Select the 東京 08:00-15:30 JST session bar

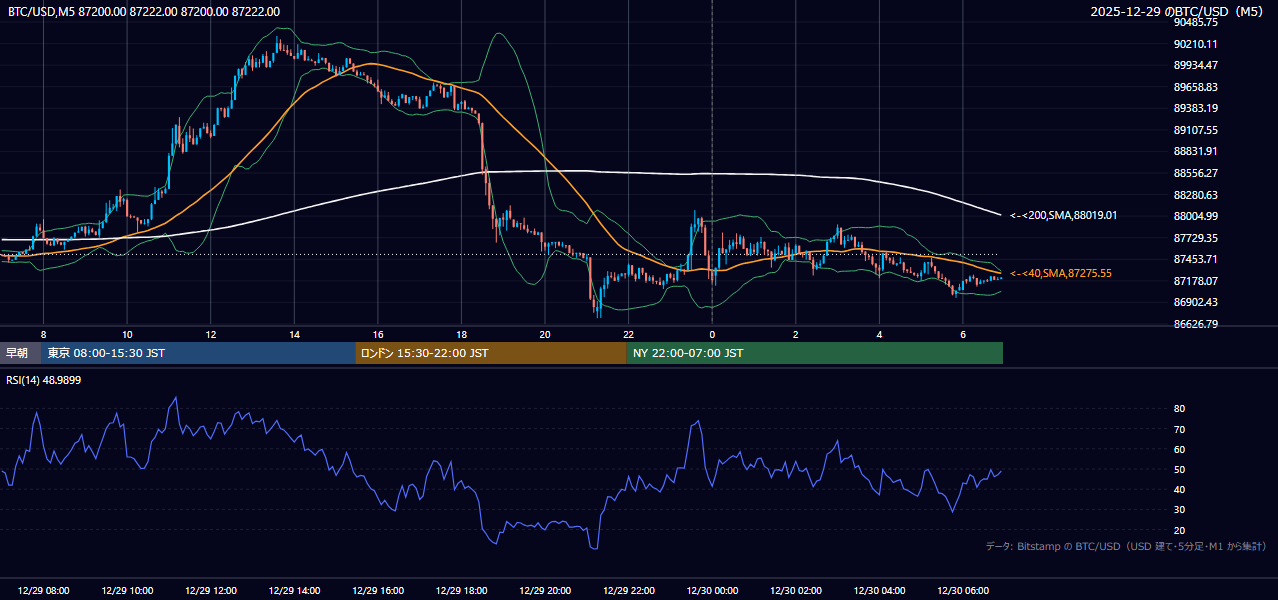198,353
